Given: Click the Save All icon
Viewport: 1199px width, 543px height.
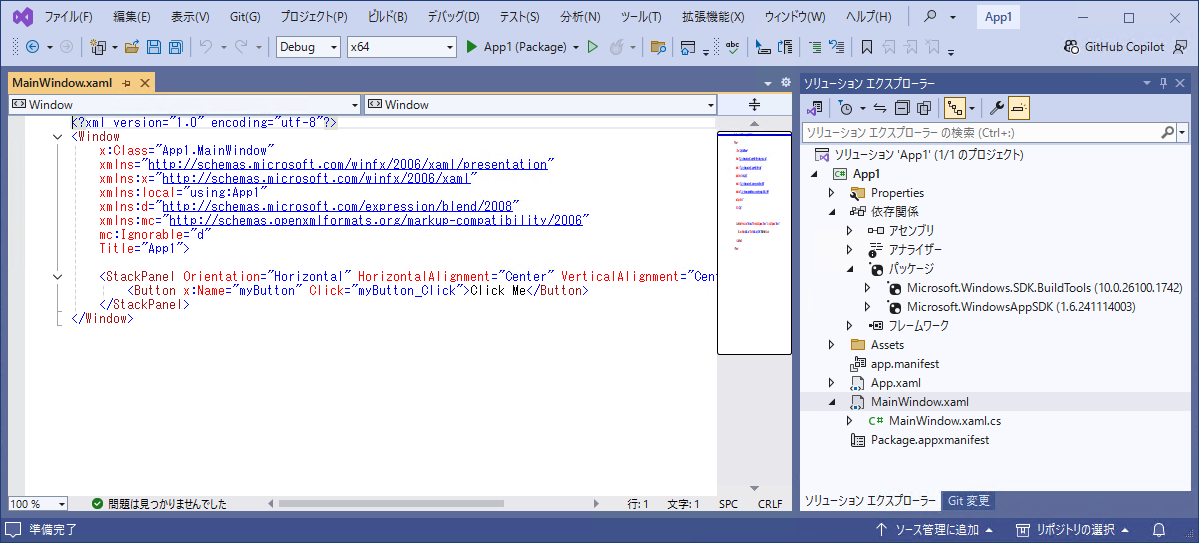Looking at the screenshot, I should click(176, 47).
